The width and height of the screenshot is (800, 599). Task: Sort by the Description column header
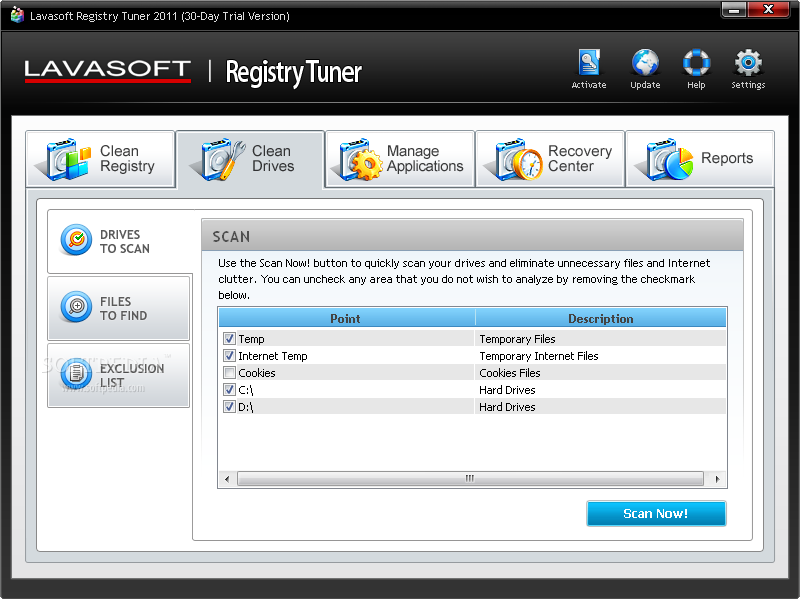coord(601,318)
